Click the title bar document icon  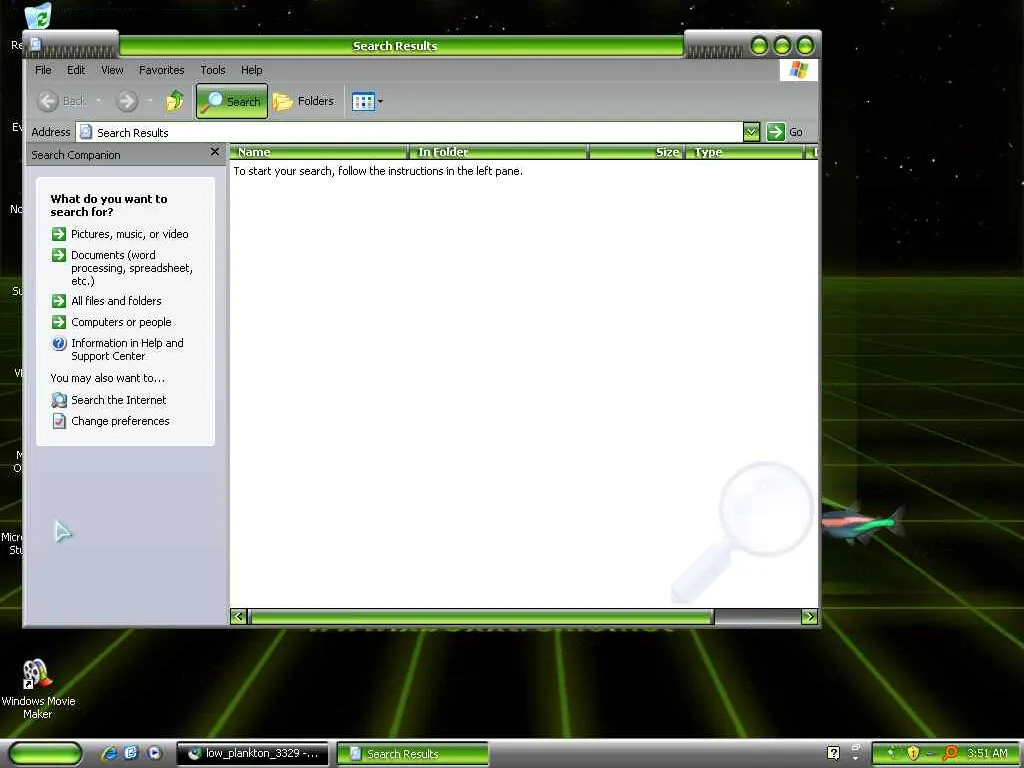point(36,44)
